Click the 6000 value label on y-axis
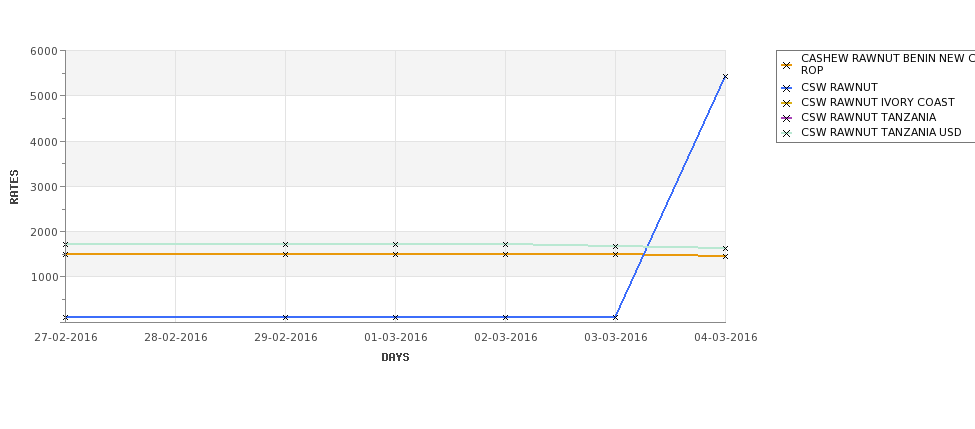975x429 pixels. (44, 51)
